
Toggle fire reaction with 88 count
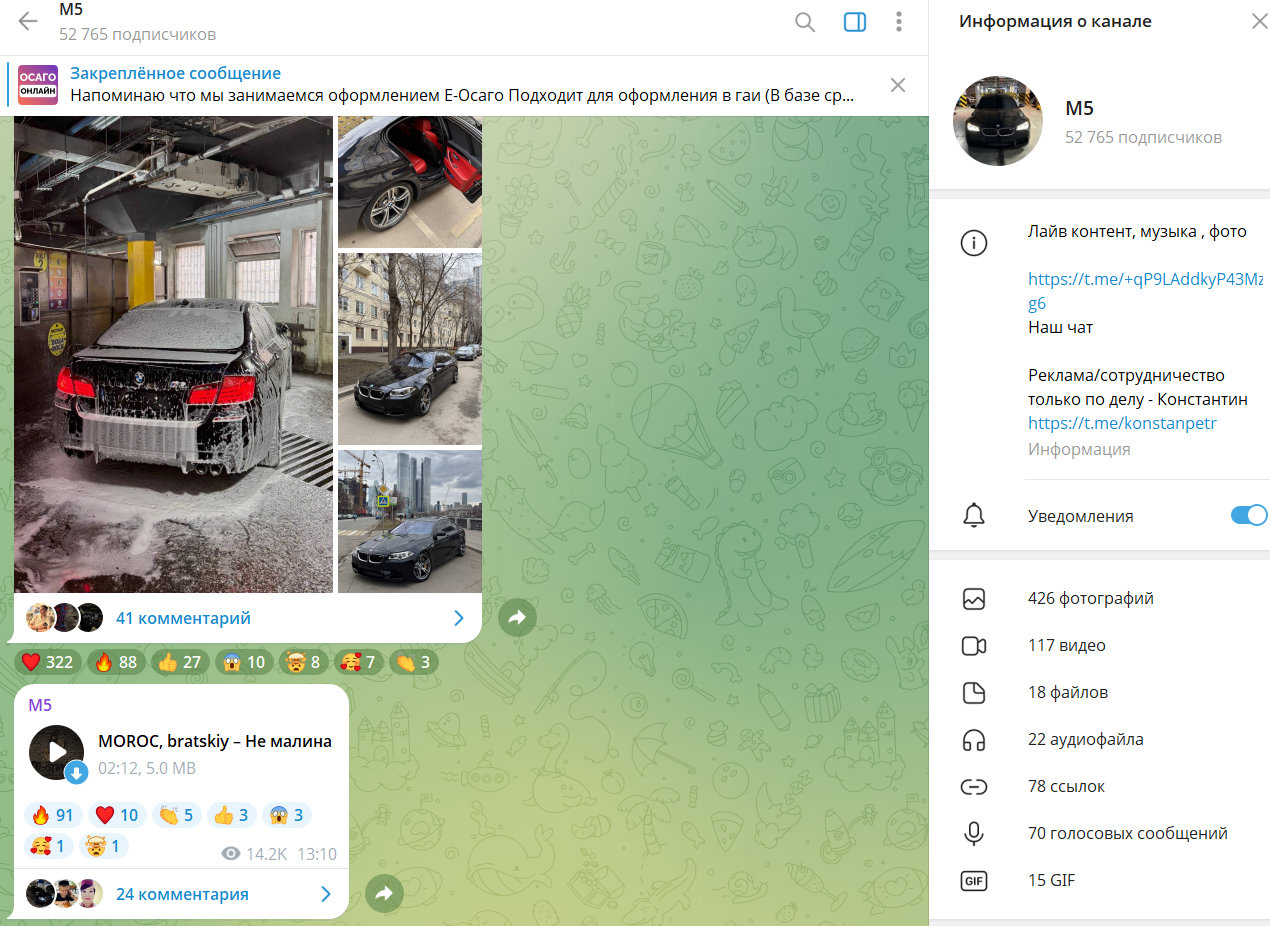pos(116,662)
